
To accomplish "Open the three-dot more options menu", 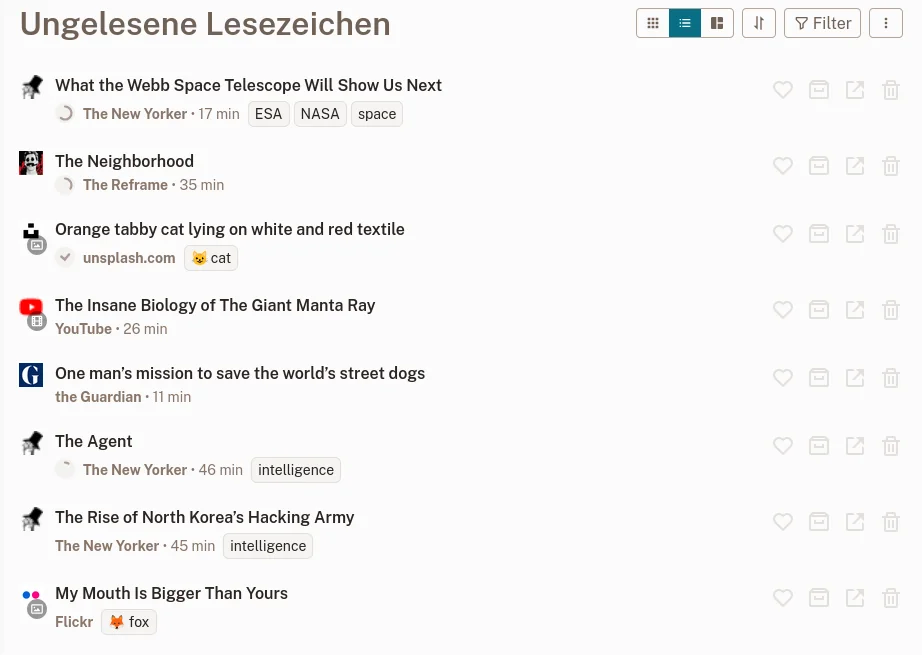I will (886, 23).
